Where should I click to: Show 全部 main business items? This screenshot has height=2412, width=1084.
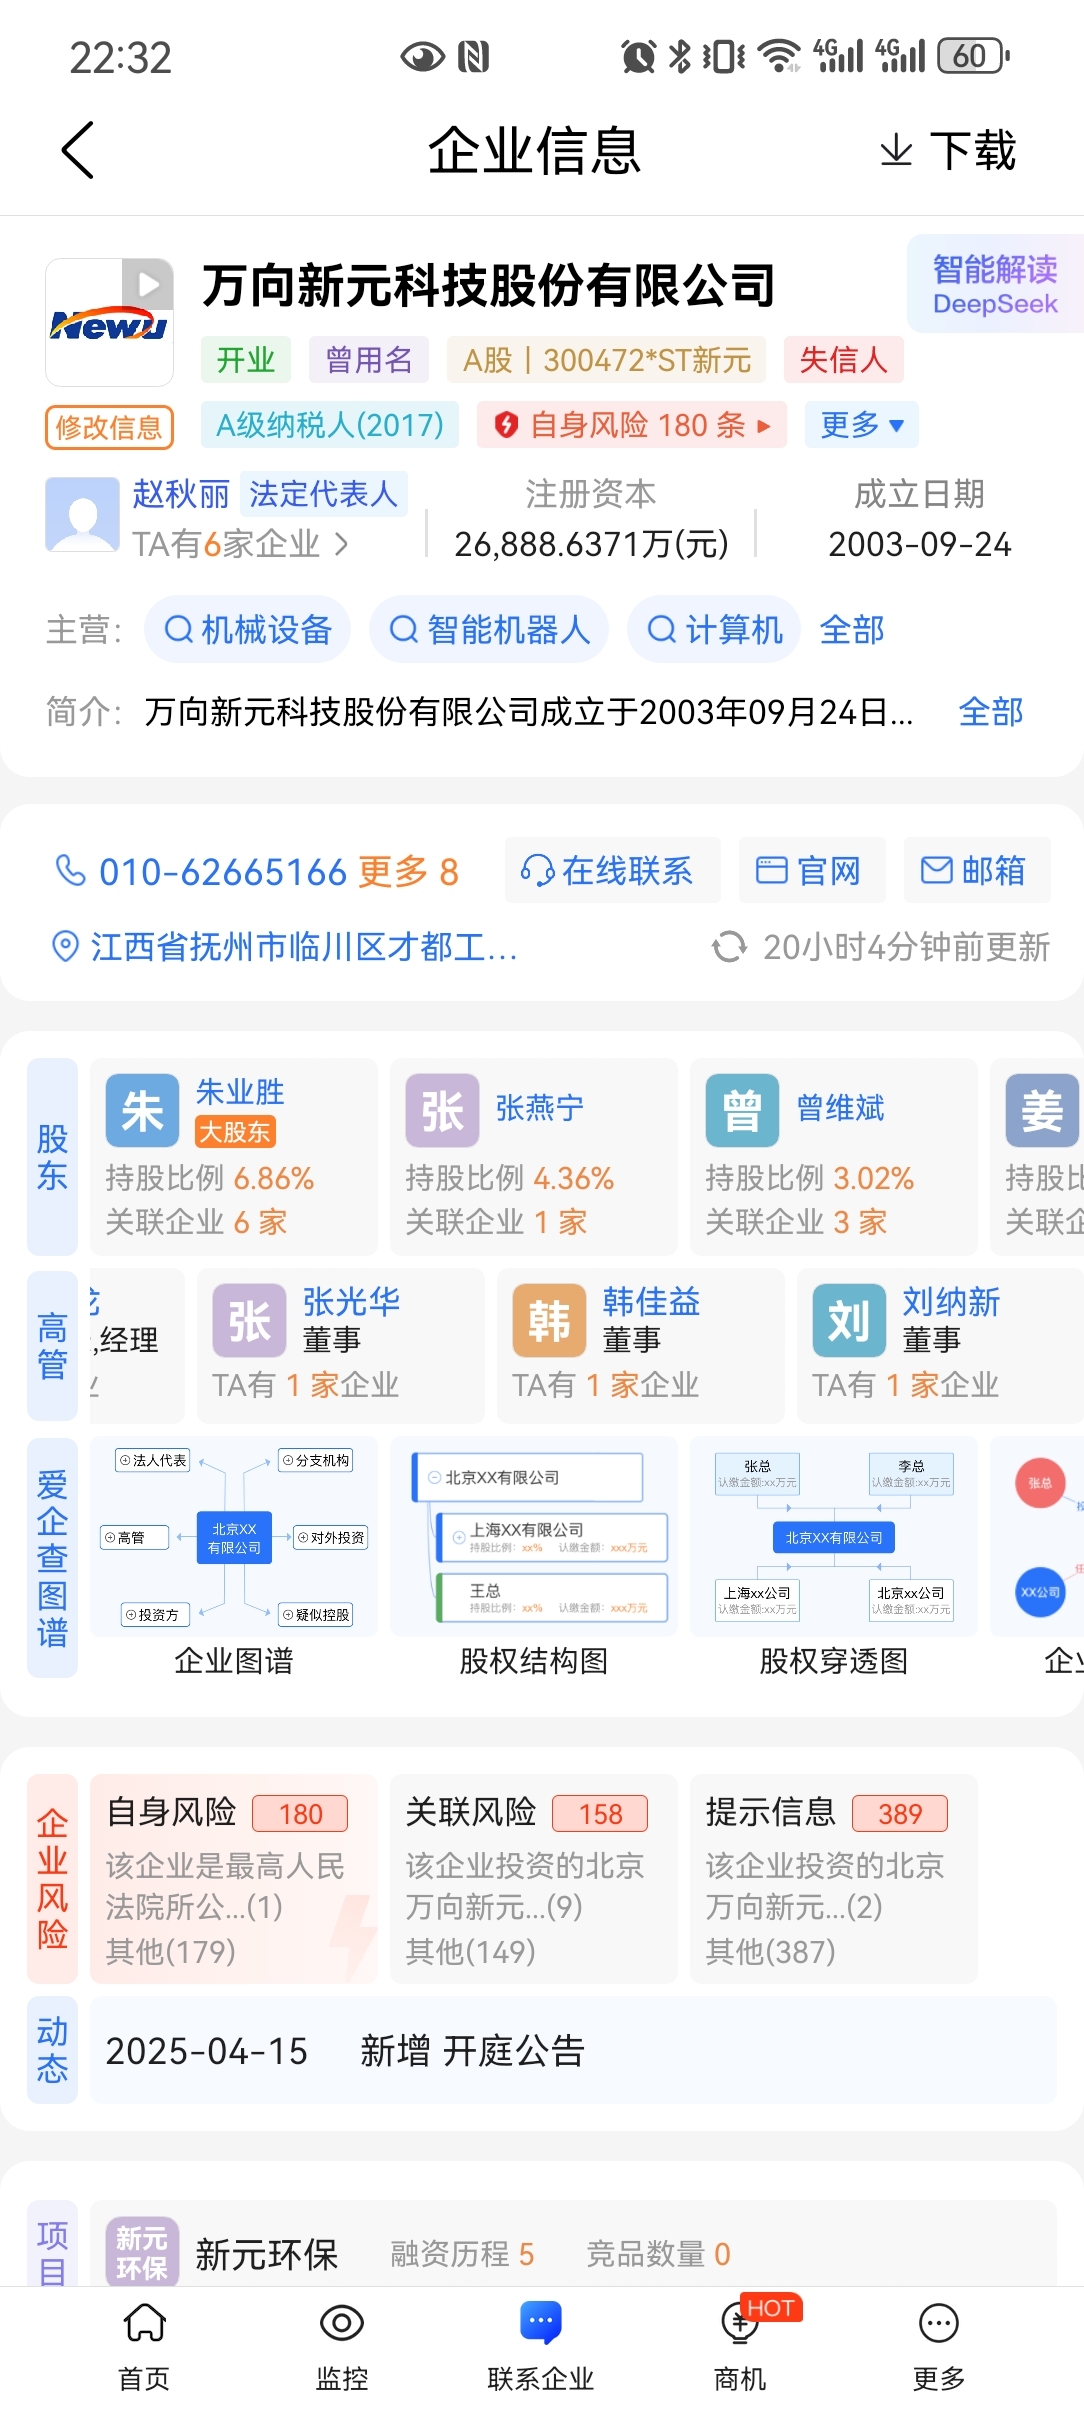pyautogui.click(x=852, y=629)
